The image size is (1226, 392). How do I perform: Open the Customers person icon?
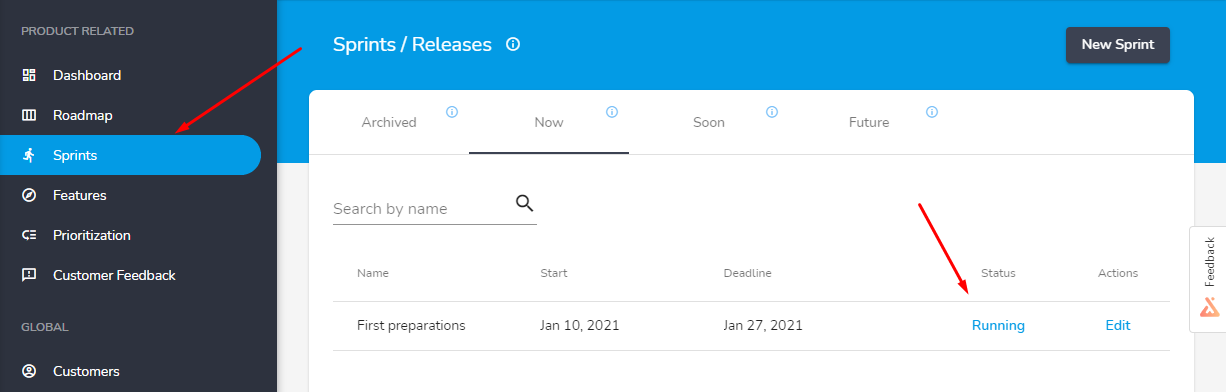point(29,371)
